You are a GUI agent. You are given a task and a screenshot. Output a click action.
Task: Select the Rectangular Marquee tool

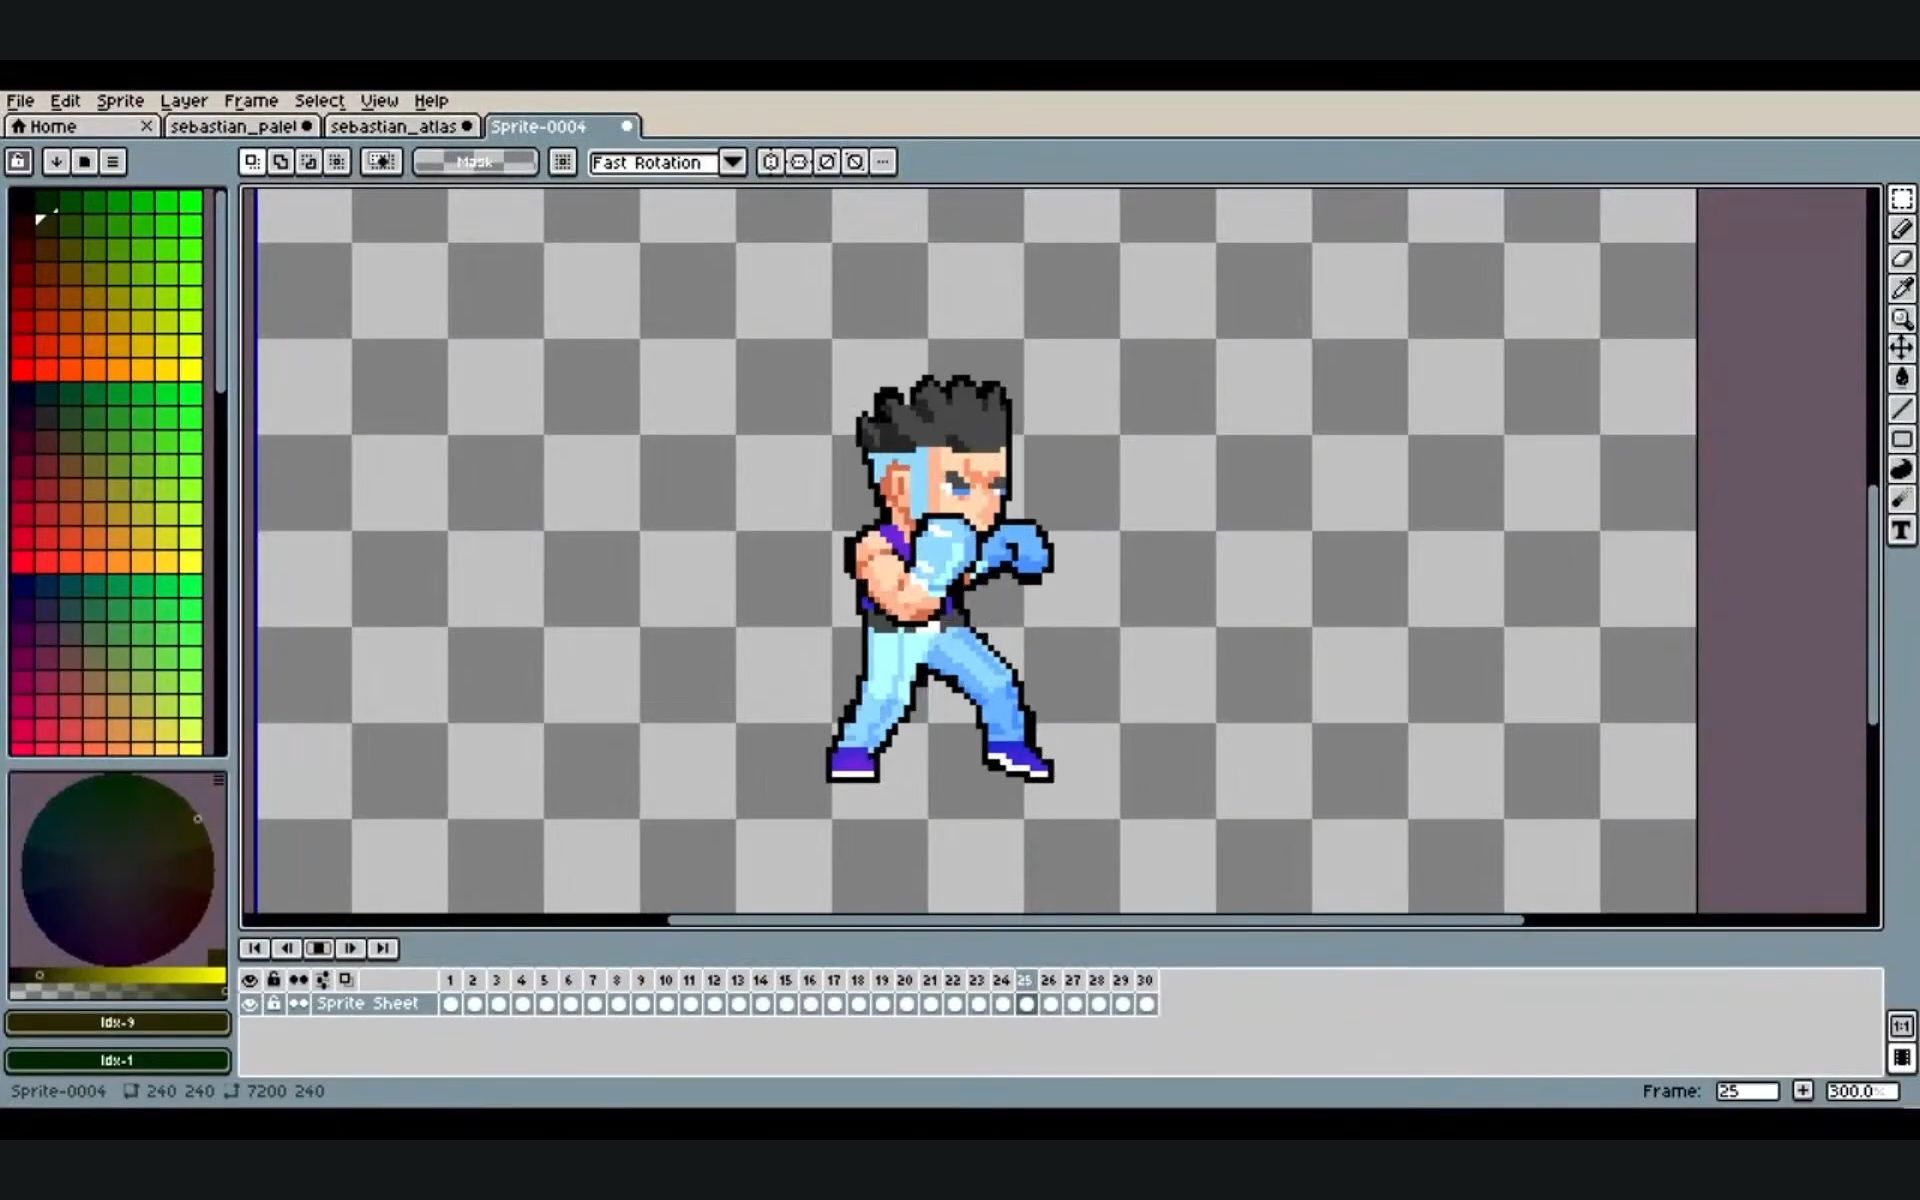coord(1901,199)
